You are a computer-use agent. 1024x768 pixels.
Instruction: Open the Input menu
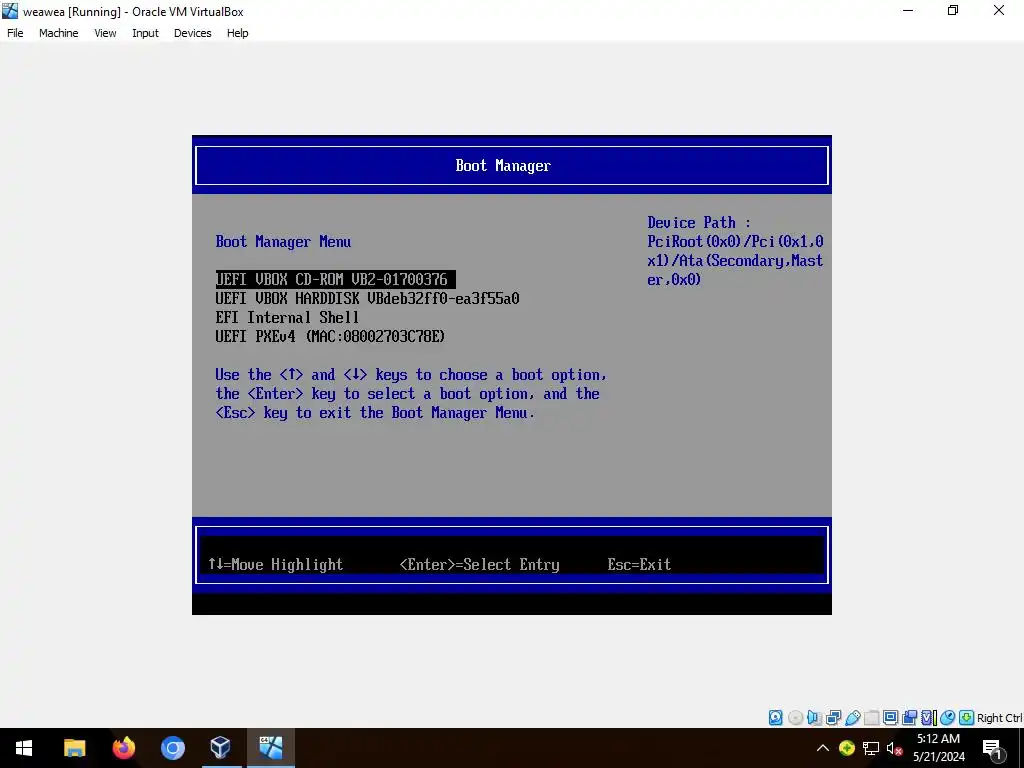145,33
